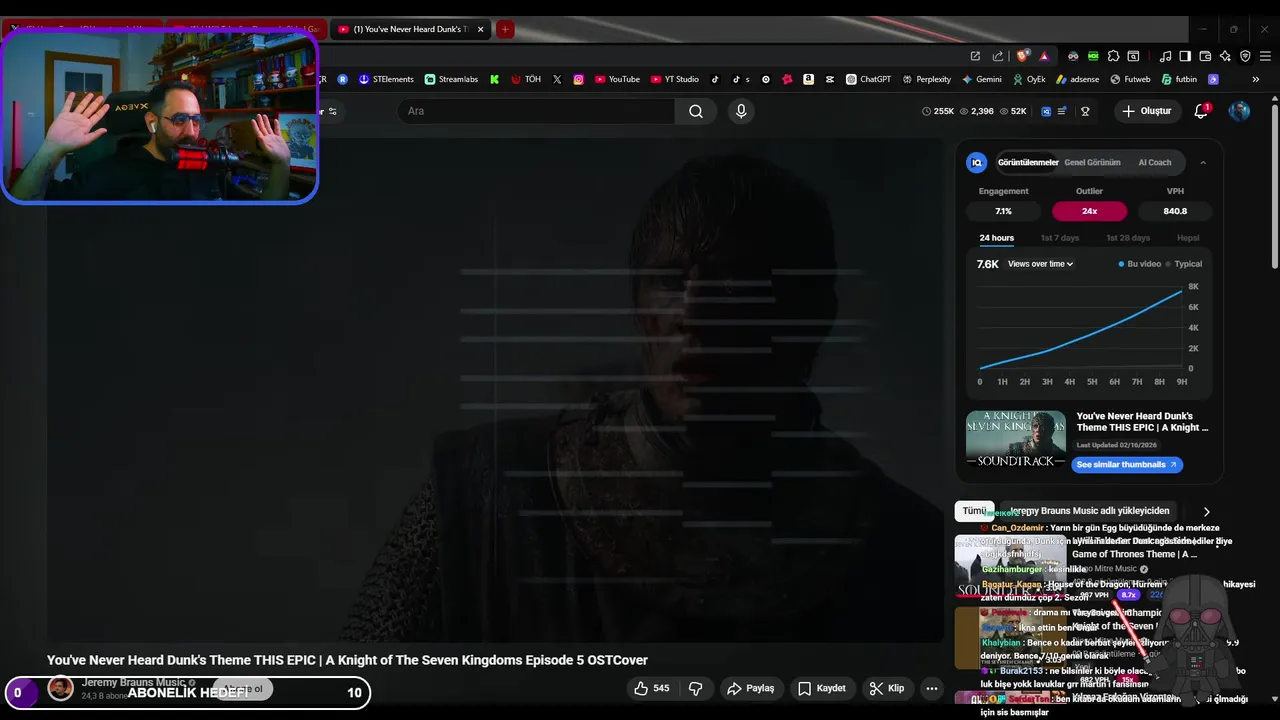Click the Brave Rewards triangle icon
The image size is (1280, 720).
pos(1044,56)
